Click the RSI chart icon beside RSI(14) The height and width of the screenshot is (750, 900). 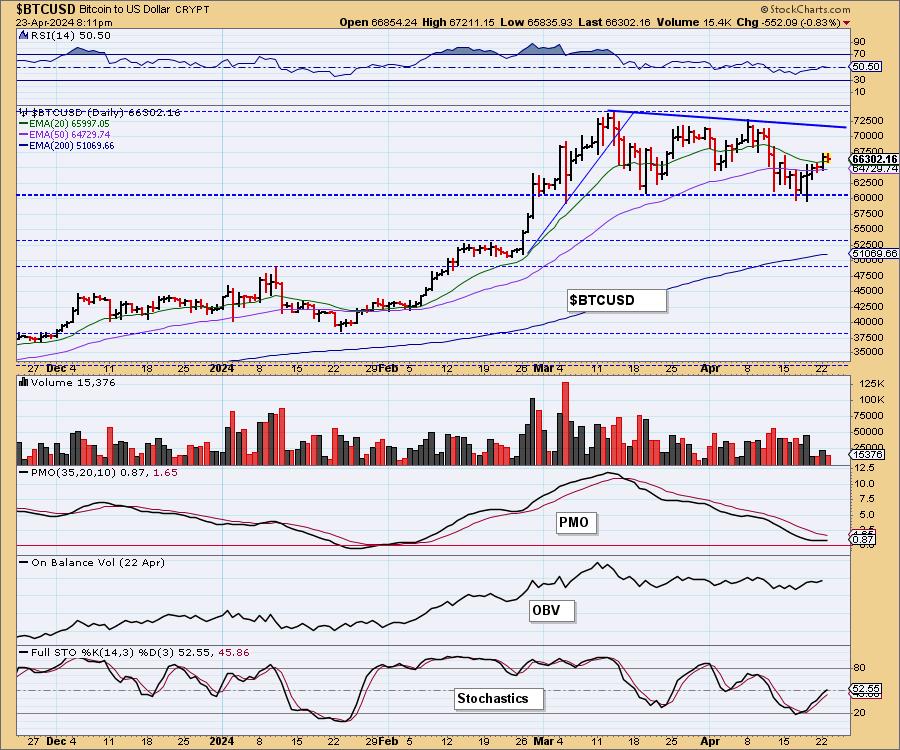(x=24, y=35)
